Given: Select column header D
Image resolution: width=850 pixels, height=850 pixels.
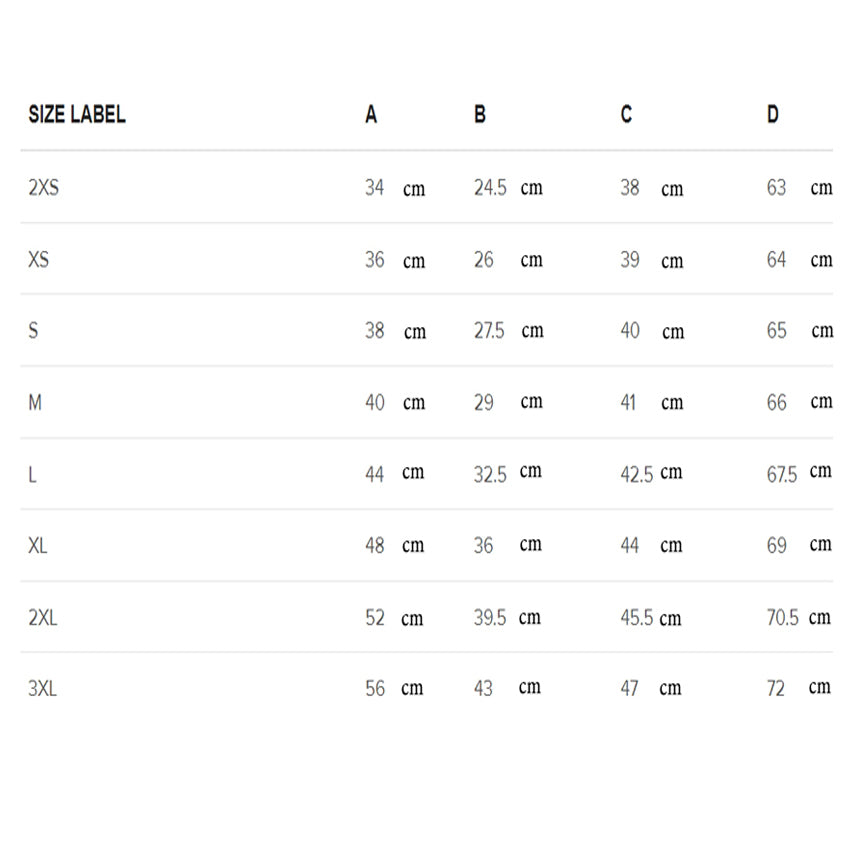Looking at the screenshot, I should click(x=772, y=114).
